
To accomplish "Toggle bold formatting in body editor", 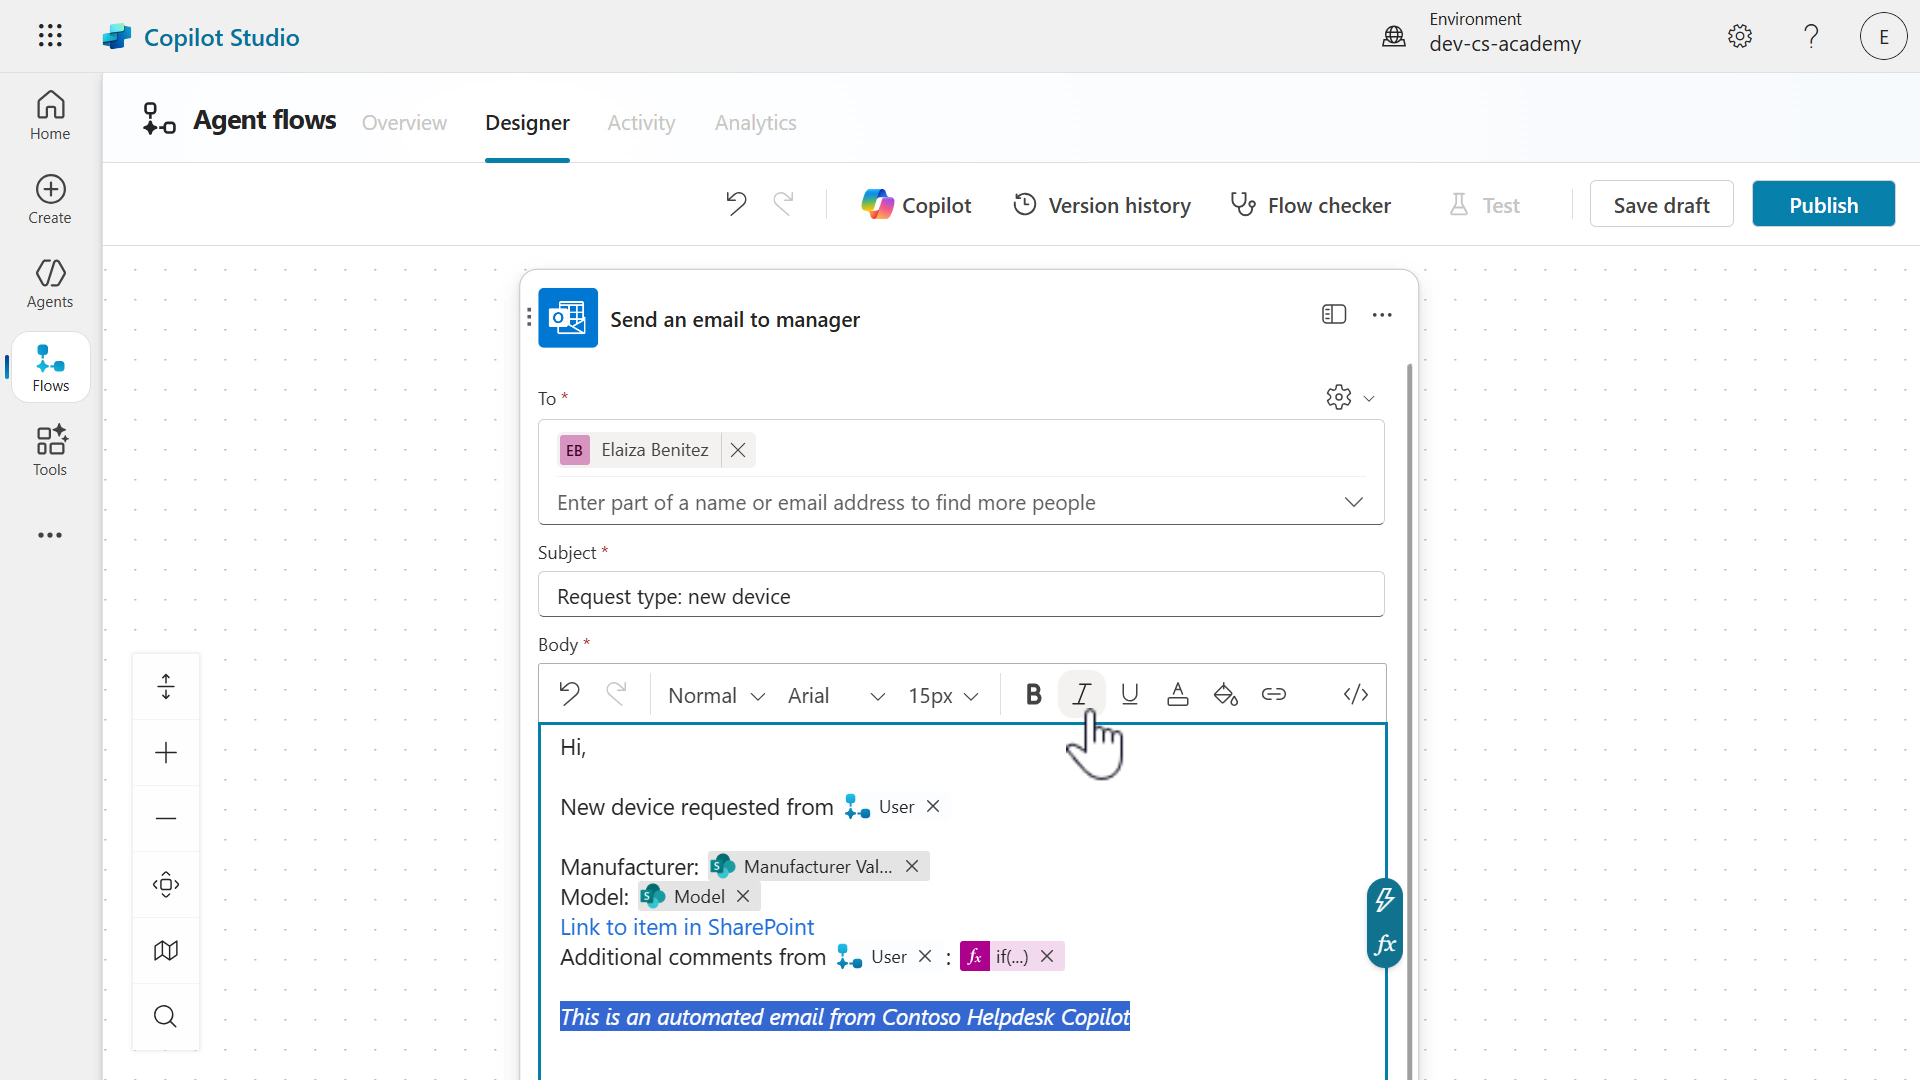I will [1033, 695].
